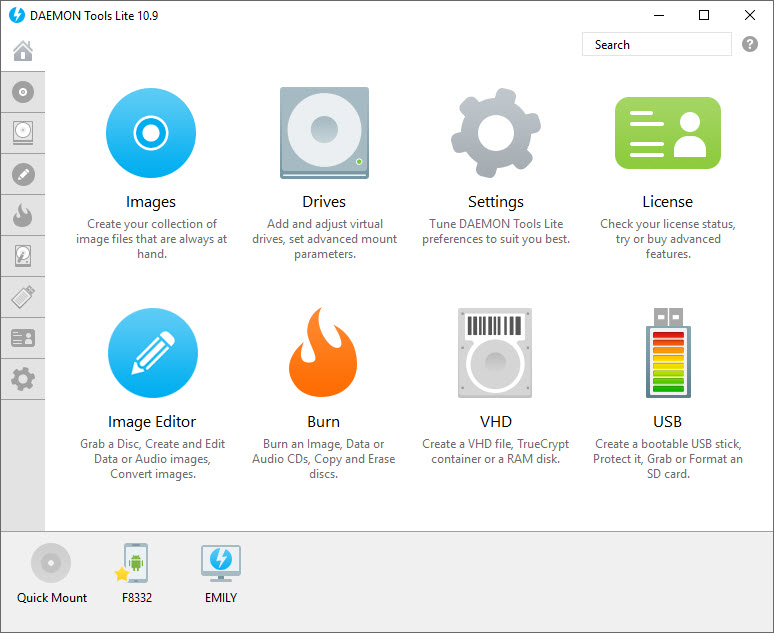
Task: Open the large Images tile
Action: click(151, 133)
